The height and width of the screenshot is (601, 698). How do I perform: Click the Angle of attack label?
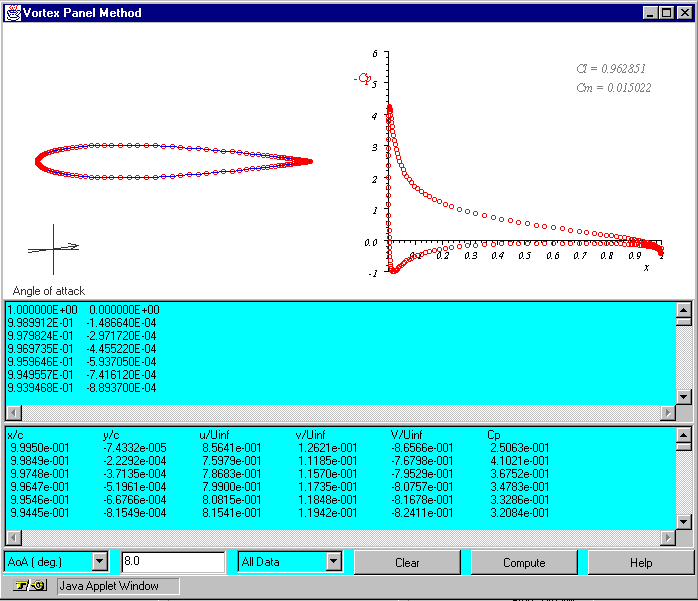point(49,291)
